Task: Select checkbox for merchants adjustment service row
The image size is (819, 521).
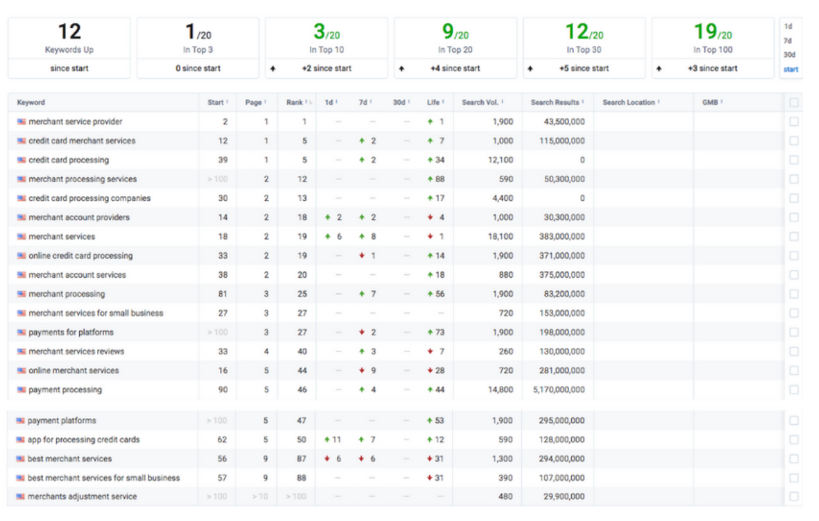Action: pos(794,496)
